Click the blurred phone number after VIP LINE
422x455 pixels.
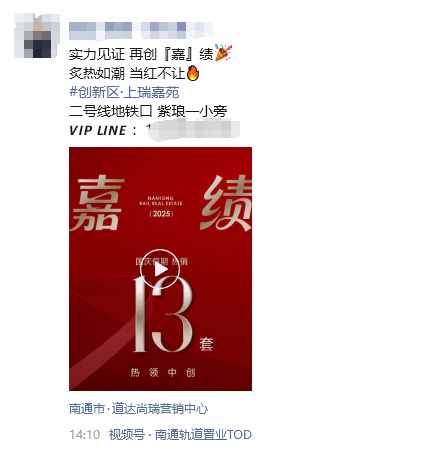point(193,130)
